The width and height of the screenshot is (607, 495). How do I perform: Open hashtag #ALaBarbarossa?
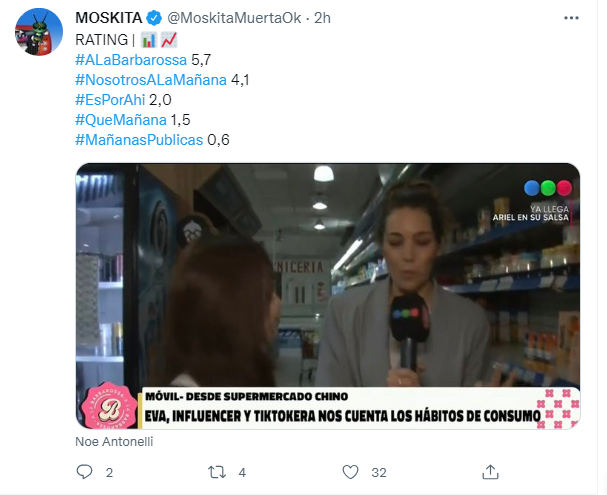click(x=131, y=60)
